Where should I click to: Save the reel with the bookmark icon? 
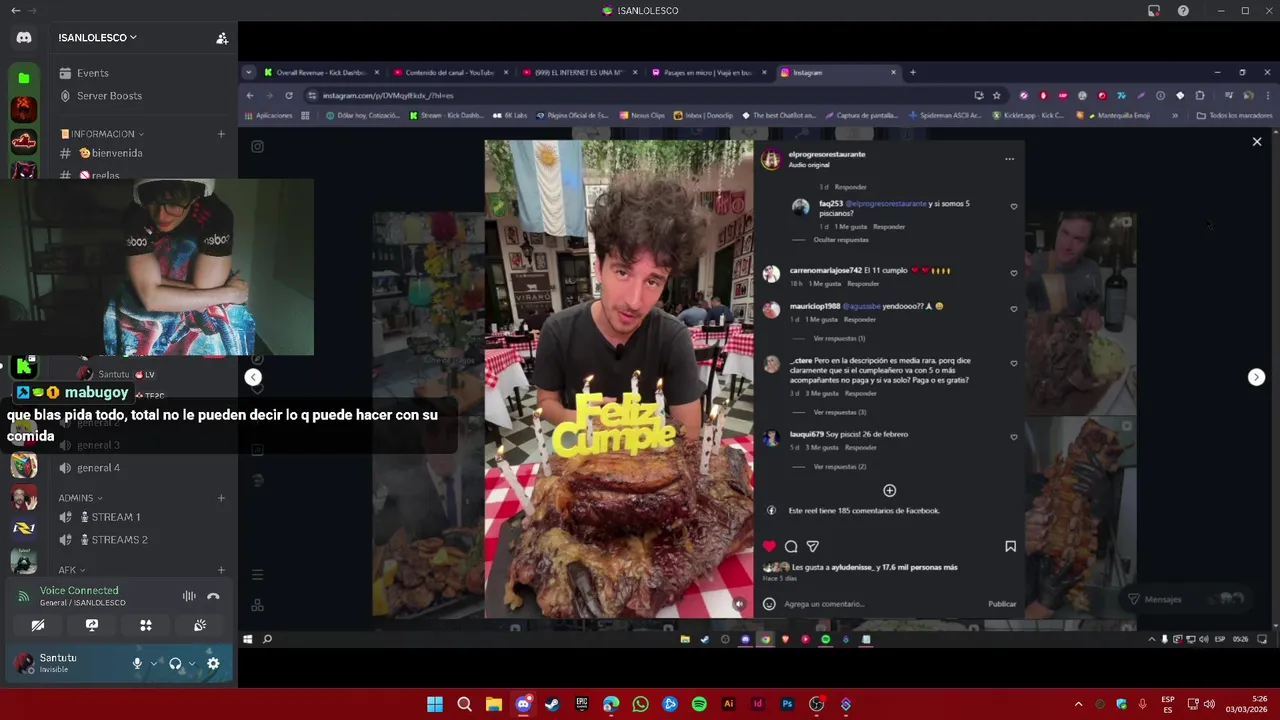[x=1010, y=546]
